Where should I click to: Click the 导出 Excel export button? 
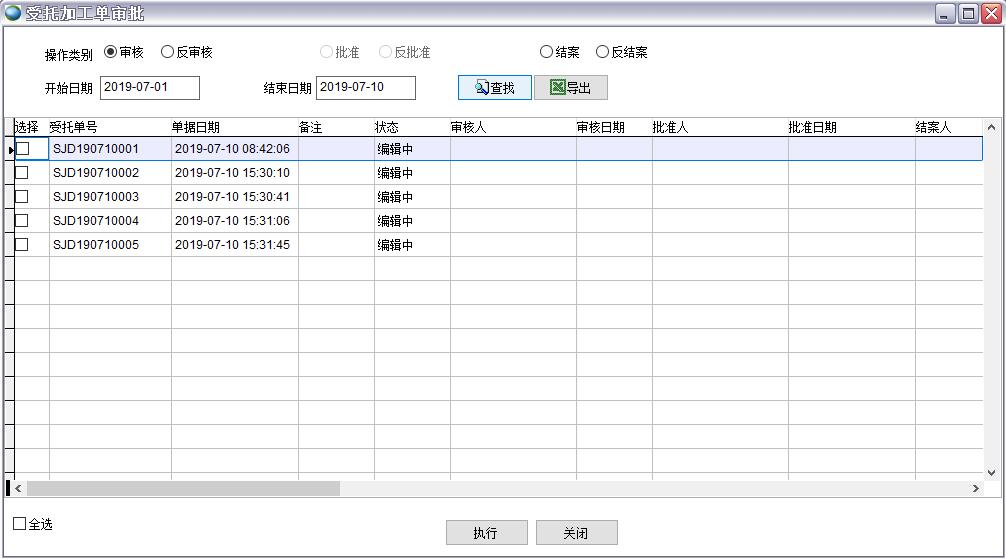(x=570, y=88)
